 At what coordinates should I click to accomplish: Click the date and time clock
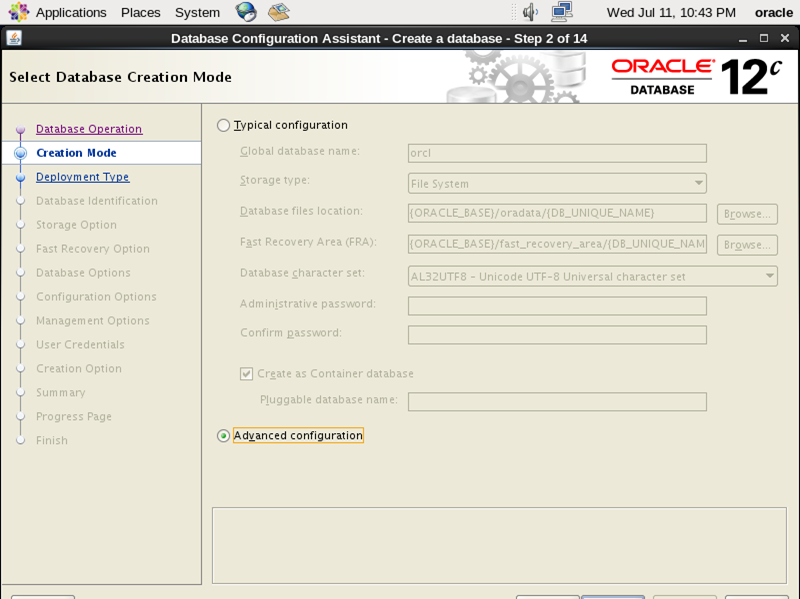click(671, 12)
